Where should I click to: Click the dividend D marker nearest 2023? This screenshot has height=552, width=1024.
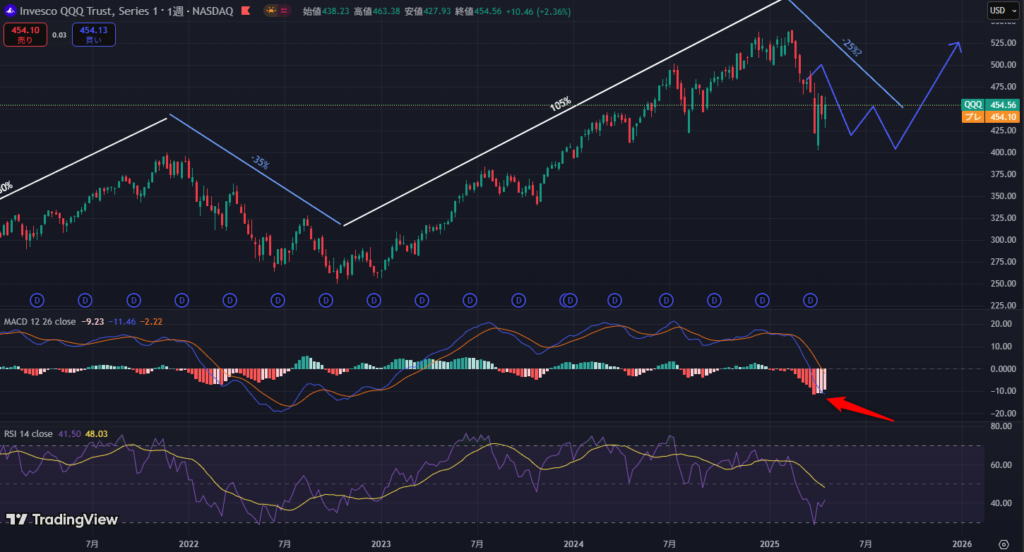coord(374,300)
